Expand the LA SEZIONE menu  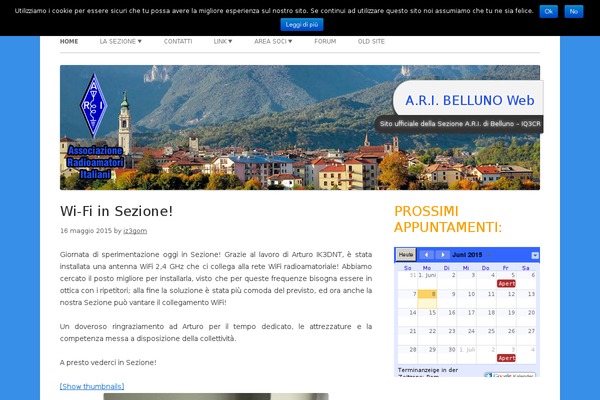pos(121,41)
